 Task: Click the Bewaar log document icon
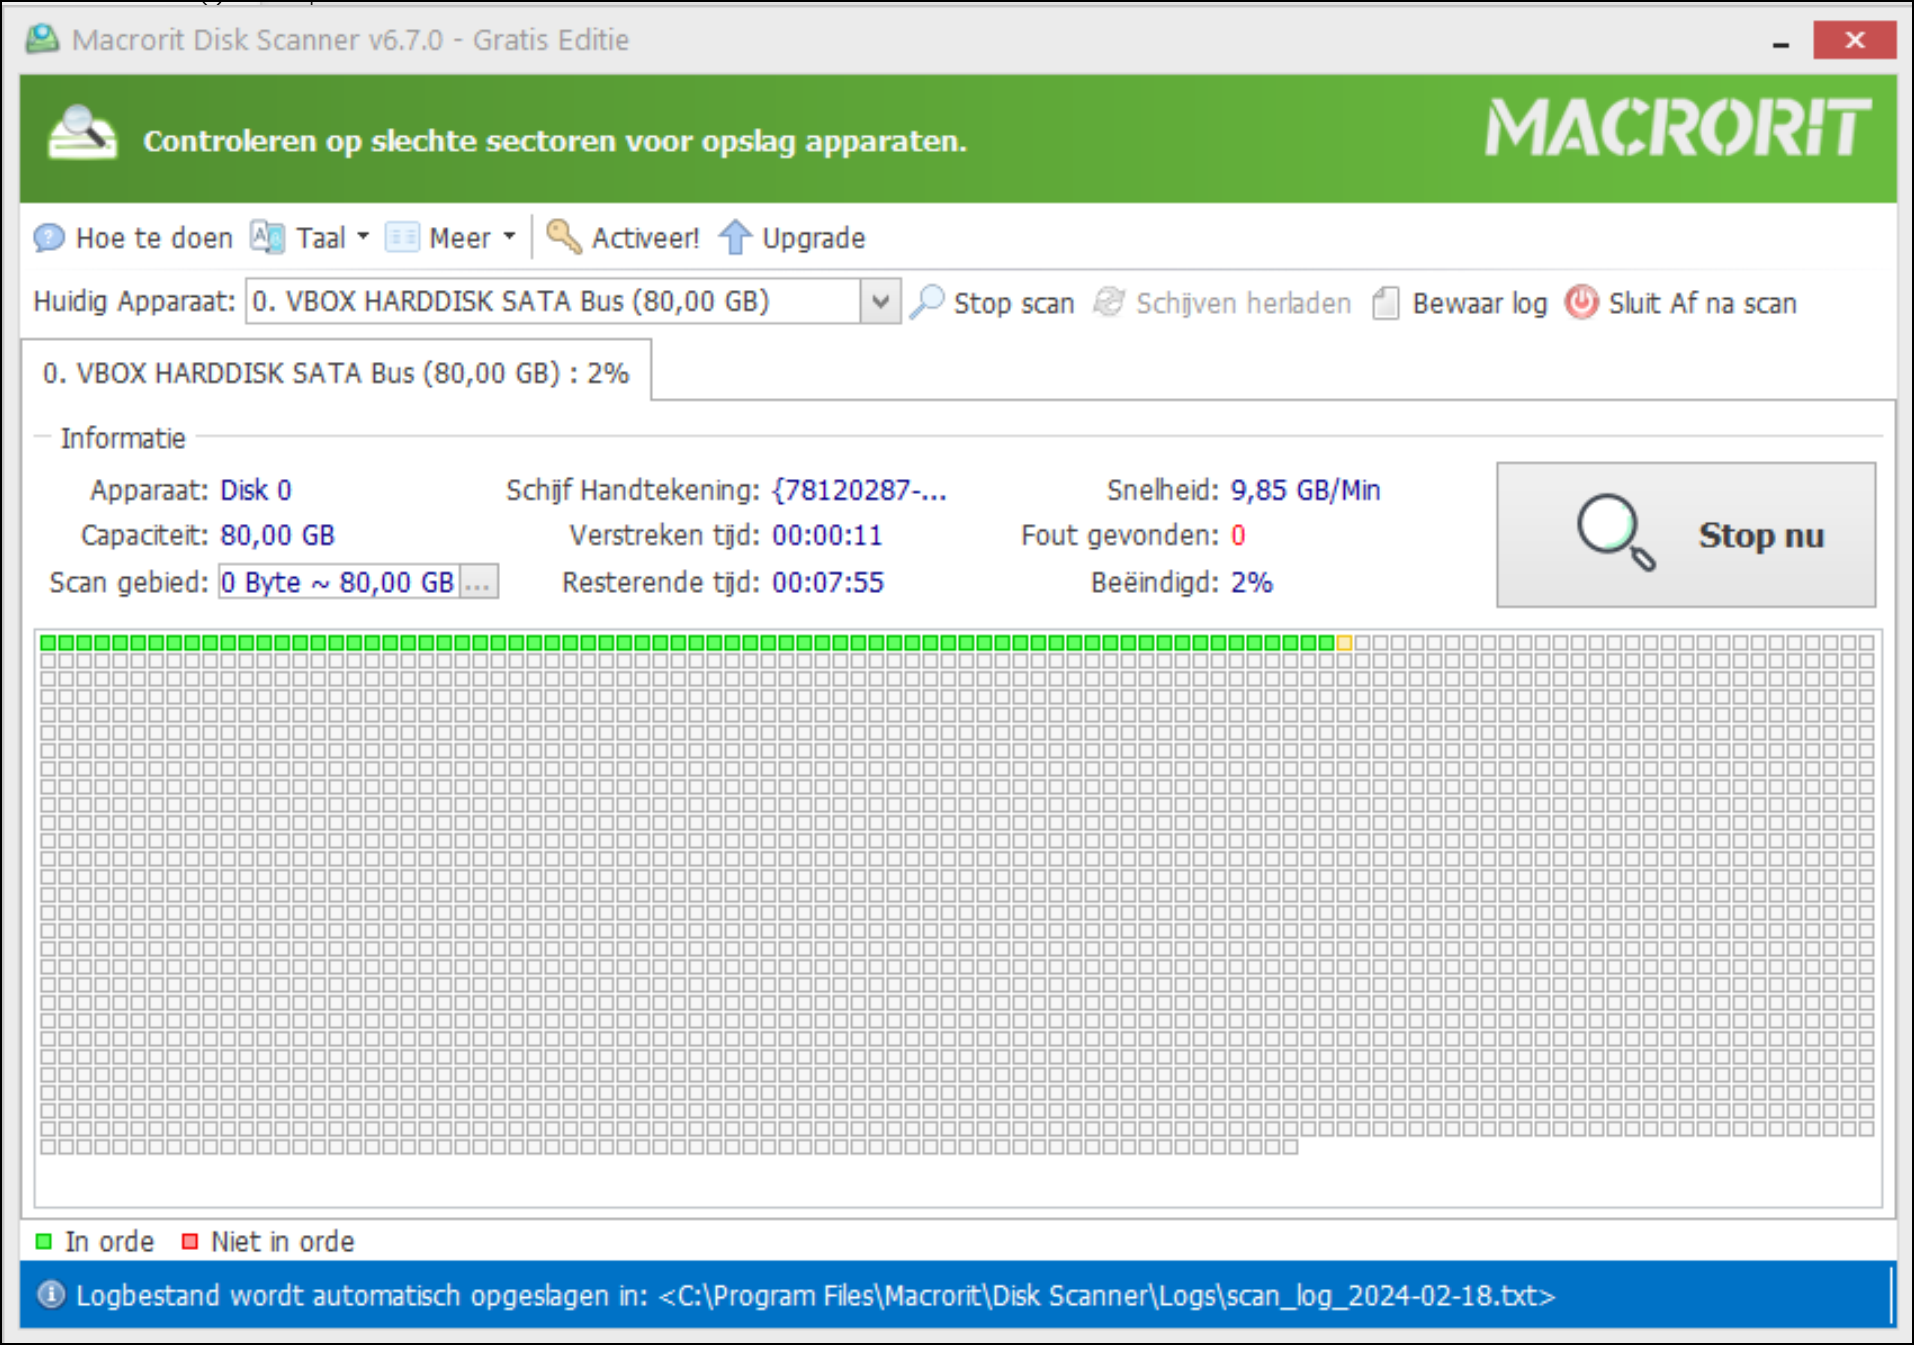click(1385, 302)
